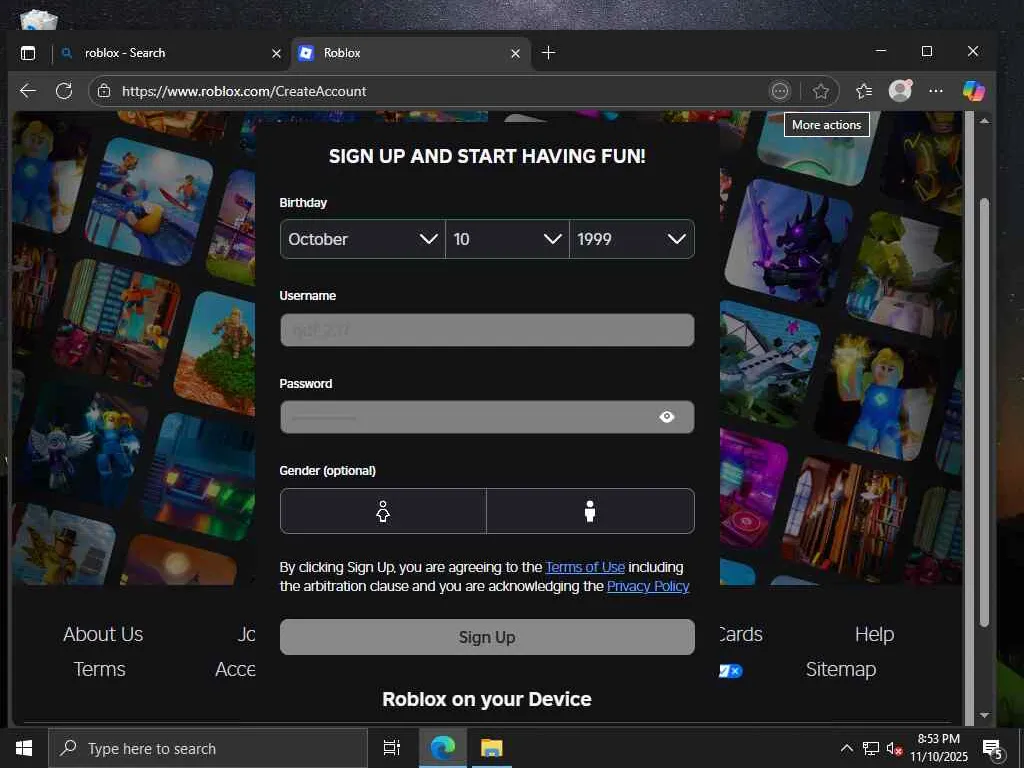Open Edge Settings and more menu
This screenshot has height=768, width=1024.
[936, 91]
